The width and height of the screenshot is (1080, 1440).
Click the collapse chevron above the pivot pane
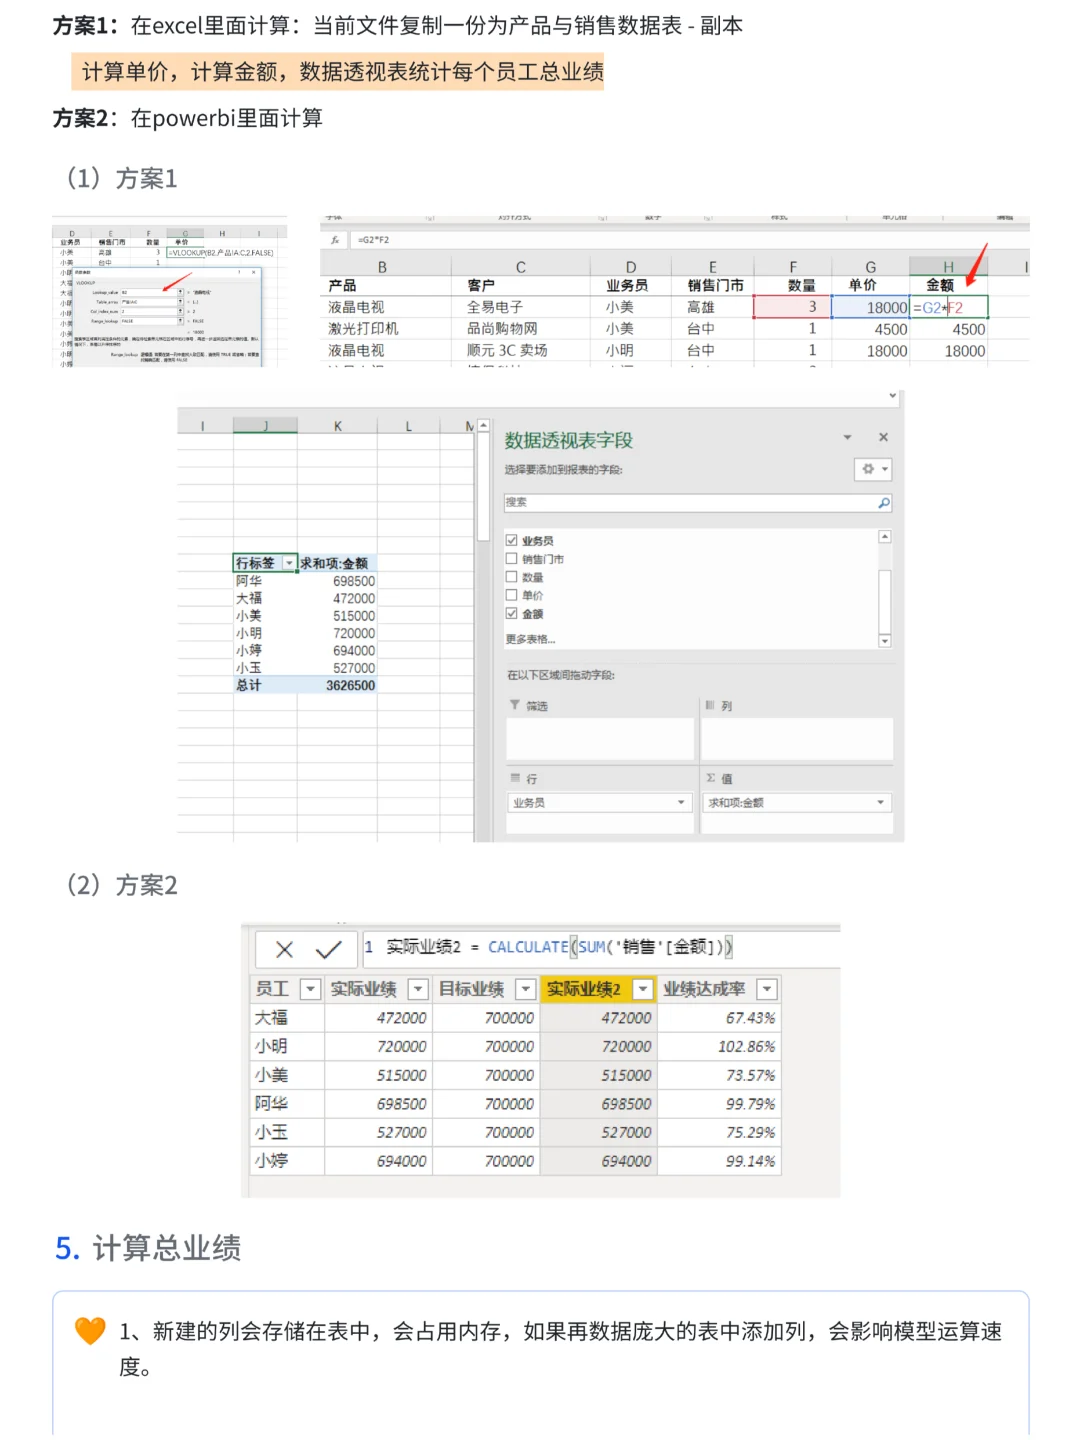click(893, 396)
